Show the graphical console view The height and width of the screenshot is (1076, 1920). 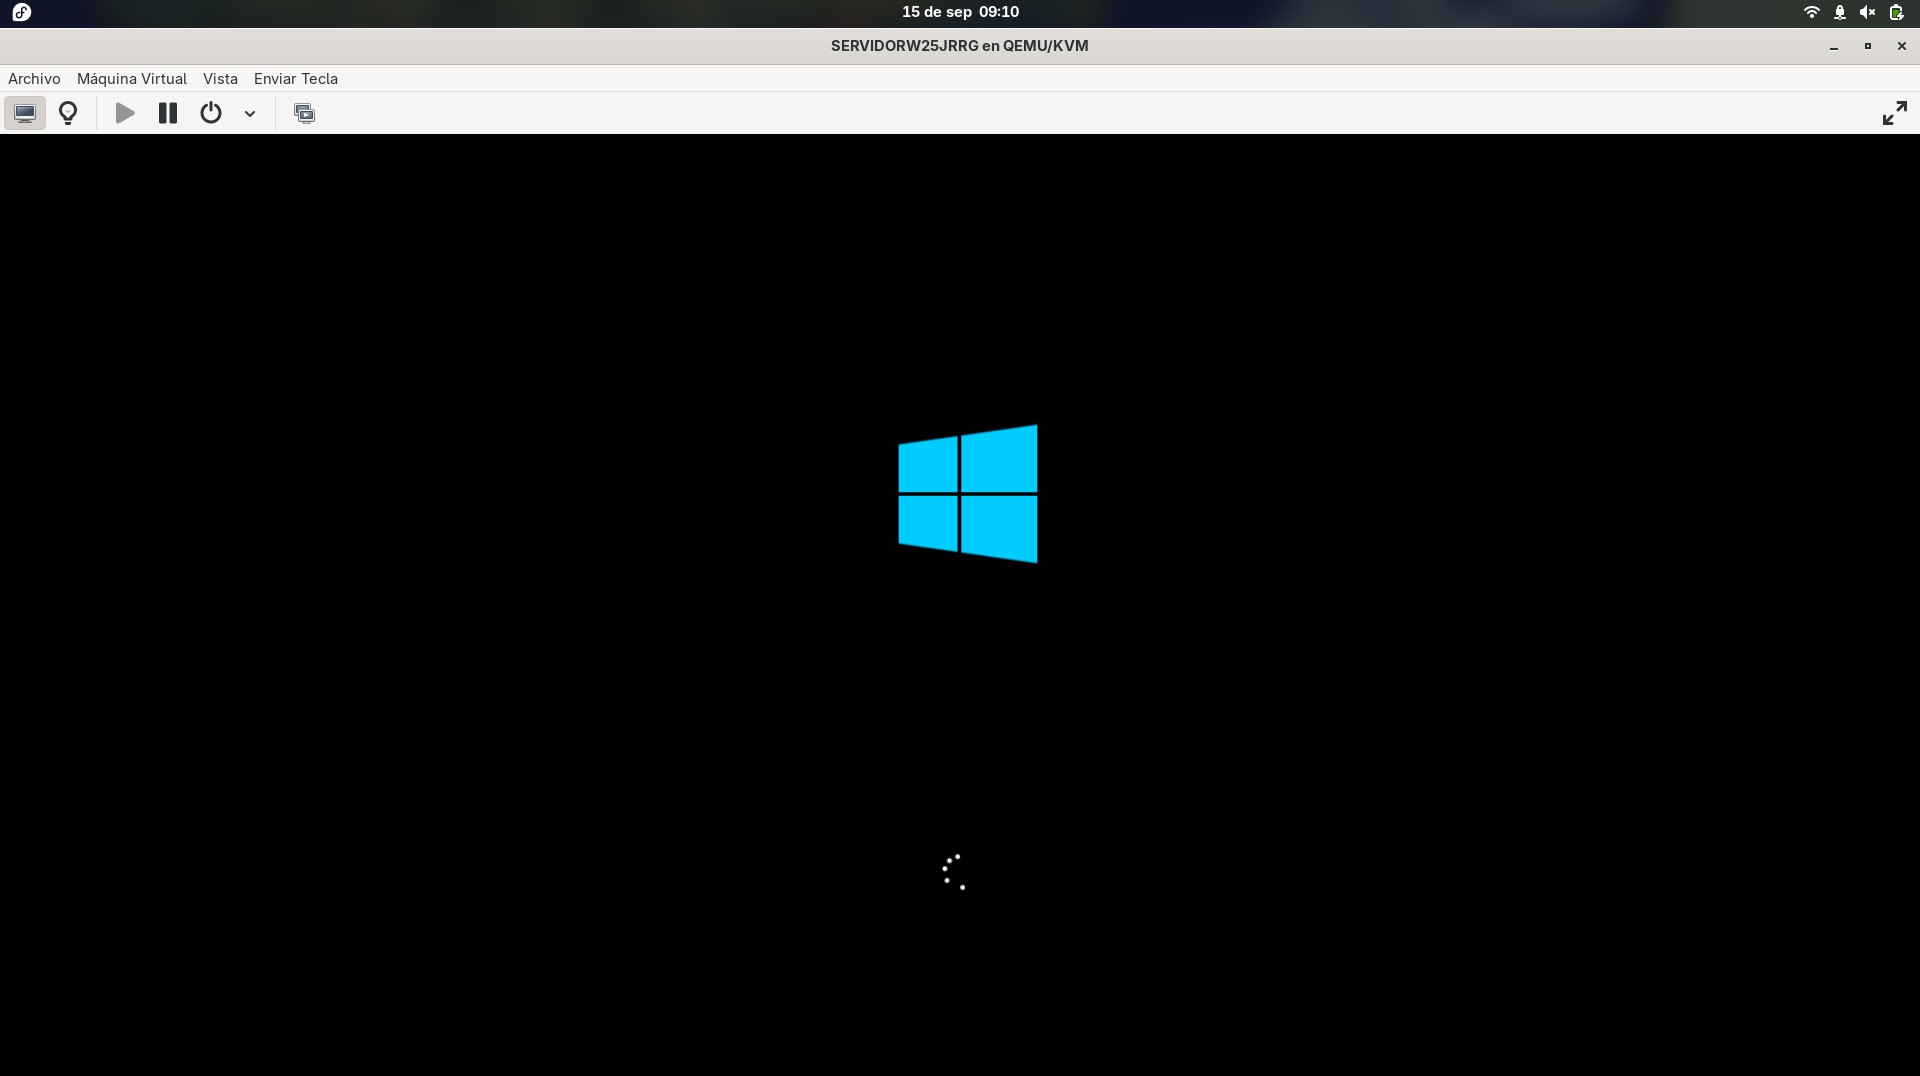point(25,113)
